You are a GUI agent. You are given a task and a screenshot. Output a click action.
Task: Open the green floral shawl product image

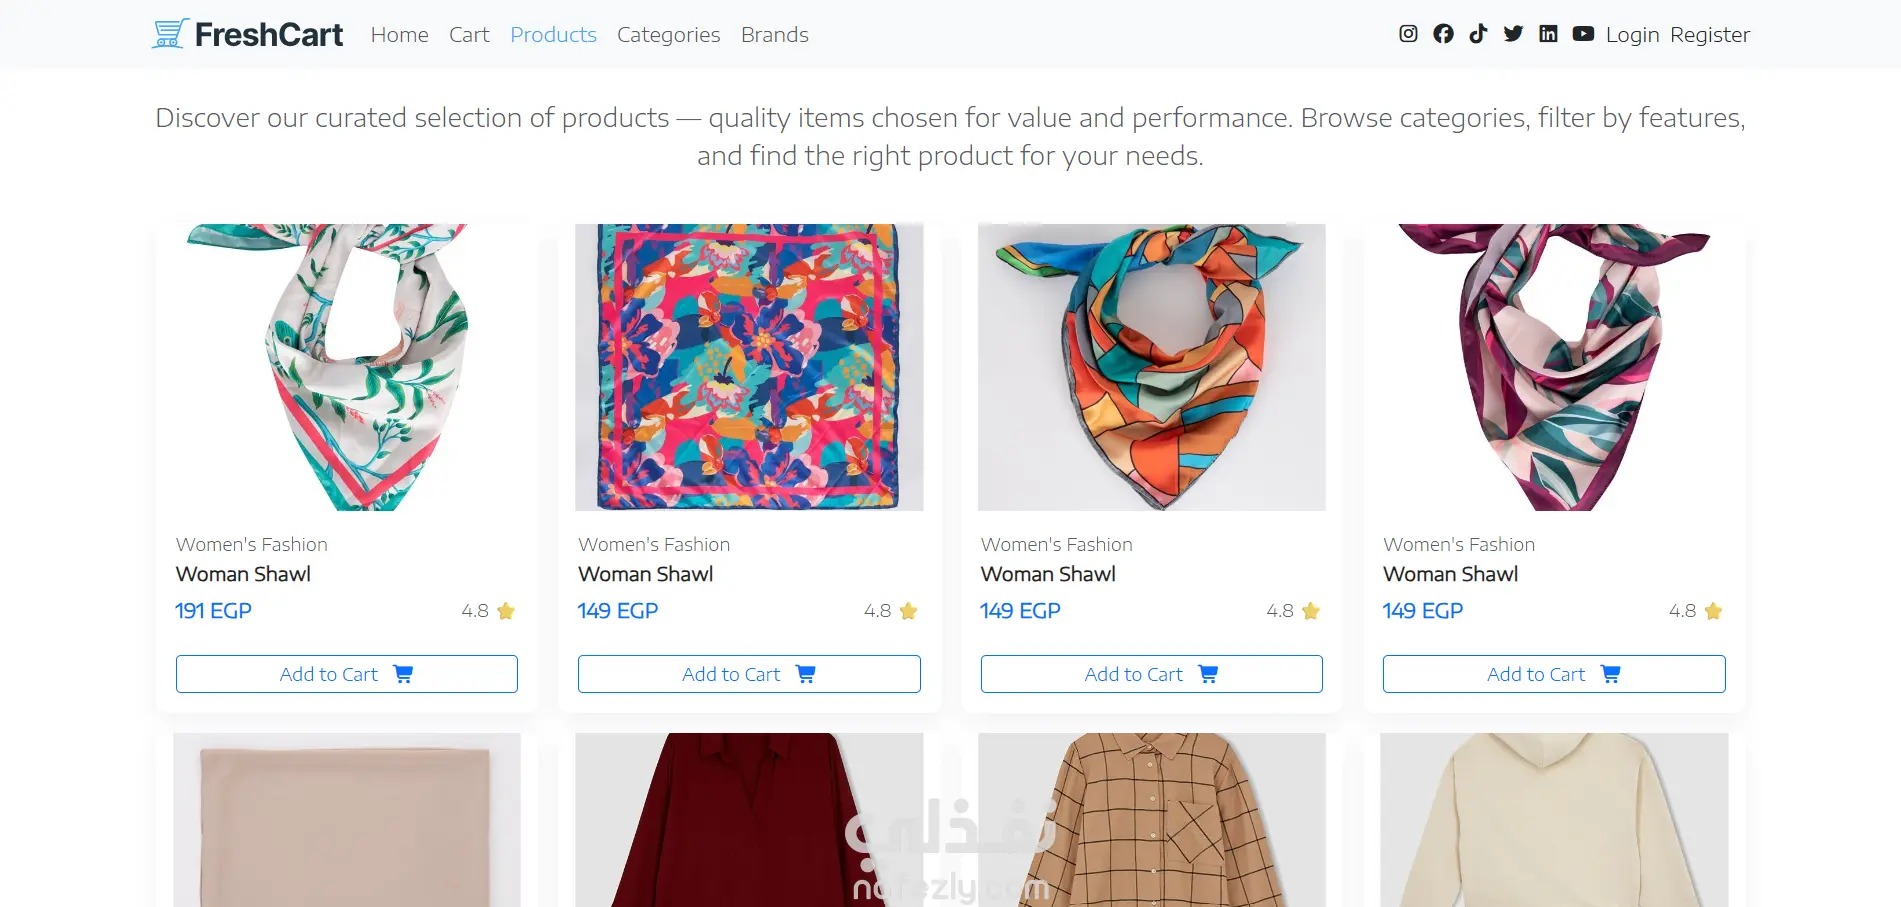tap(346, 367)
